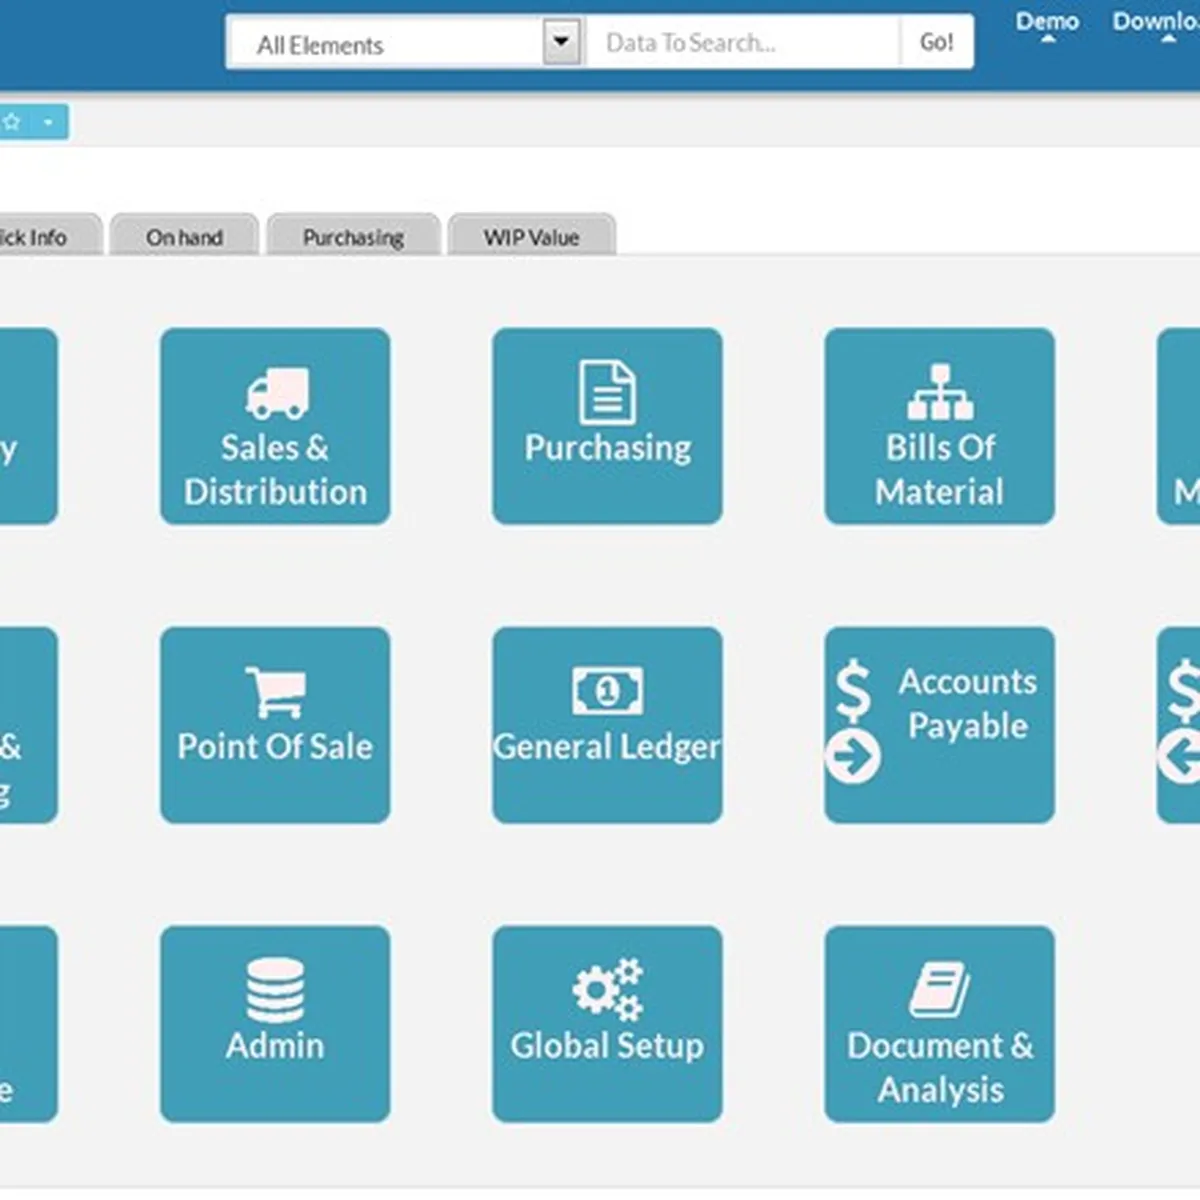This screenshot has width=1200, height=1200.
Task: Open the Bills Of Material tile
Action: [x=939, y=426]
